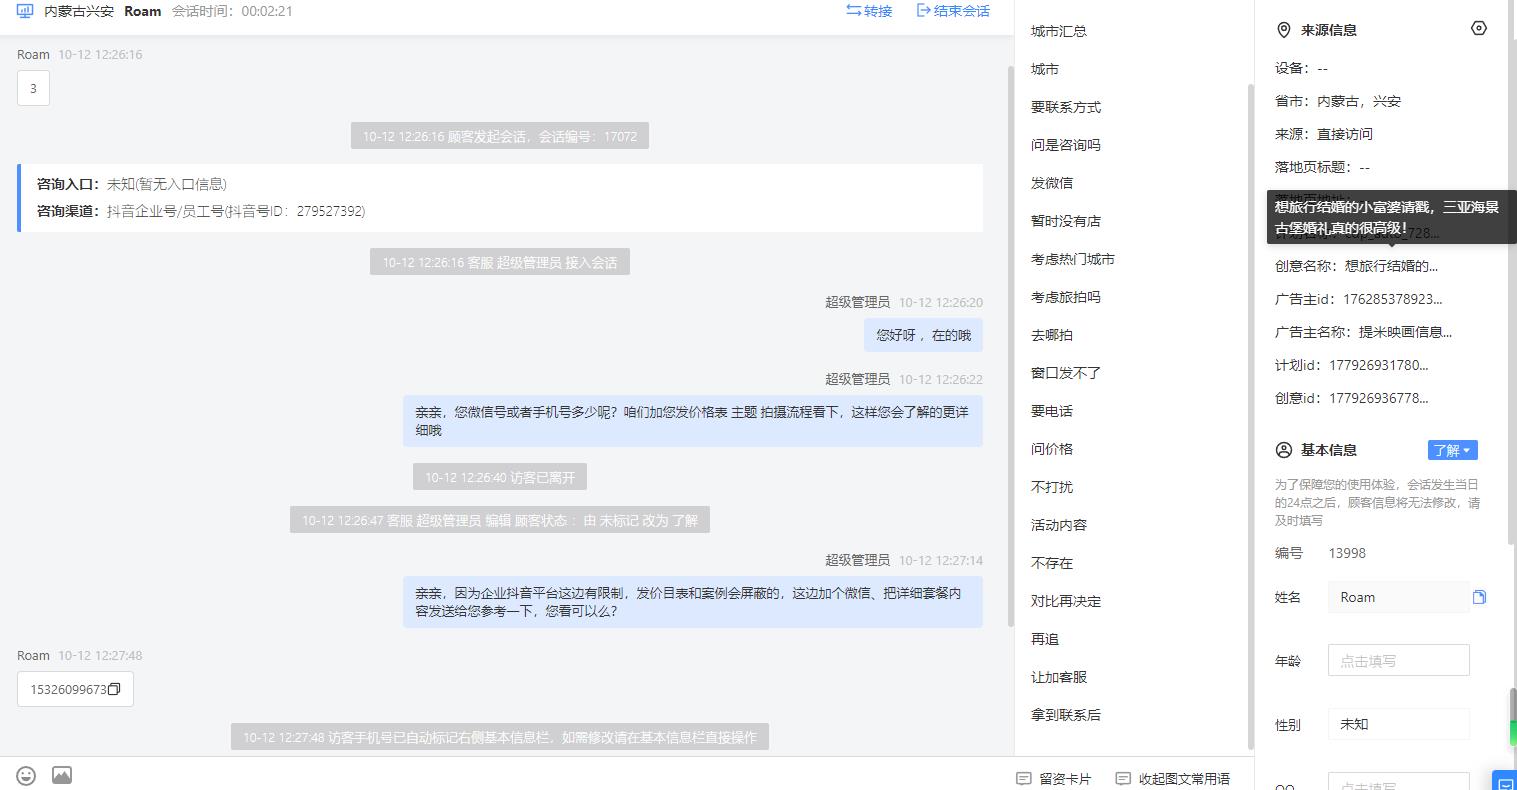Open 留资卡片 lead card
Viewport: 1517px width, 790px height.
pyautogui.click(x=1054, y=778)
